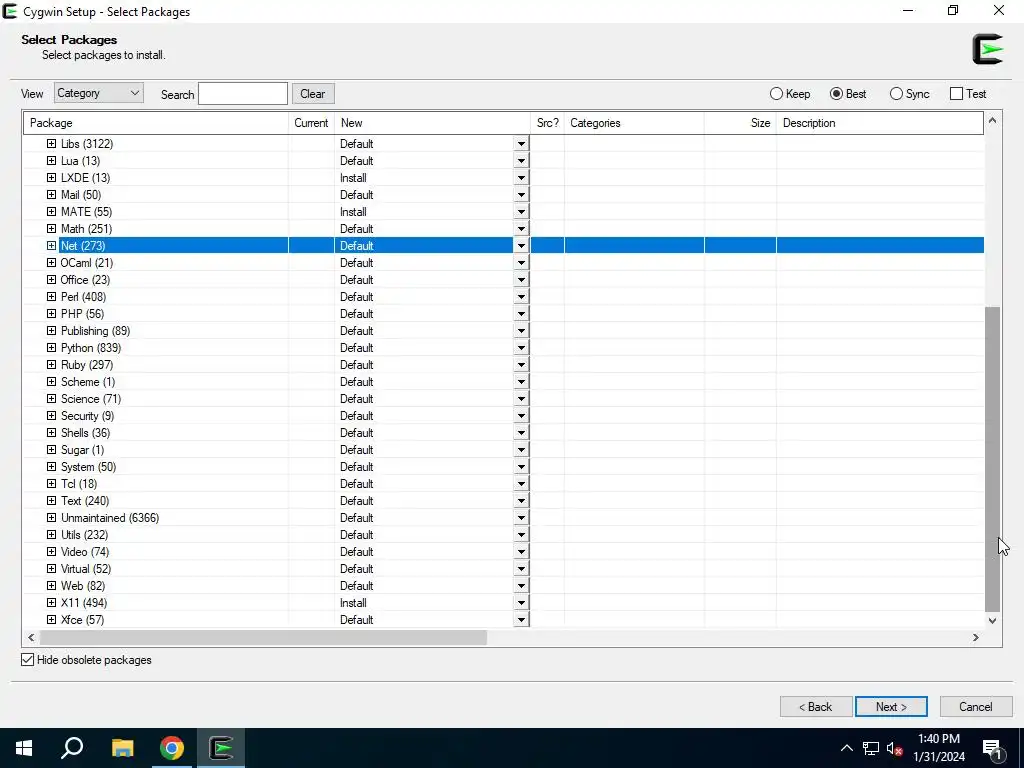Click the Size column header
Image resolution: width=1024 pixels, height=768 pixels.
pyautogui.click(x=741, y=123)
